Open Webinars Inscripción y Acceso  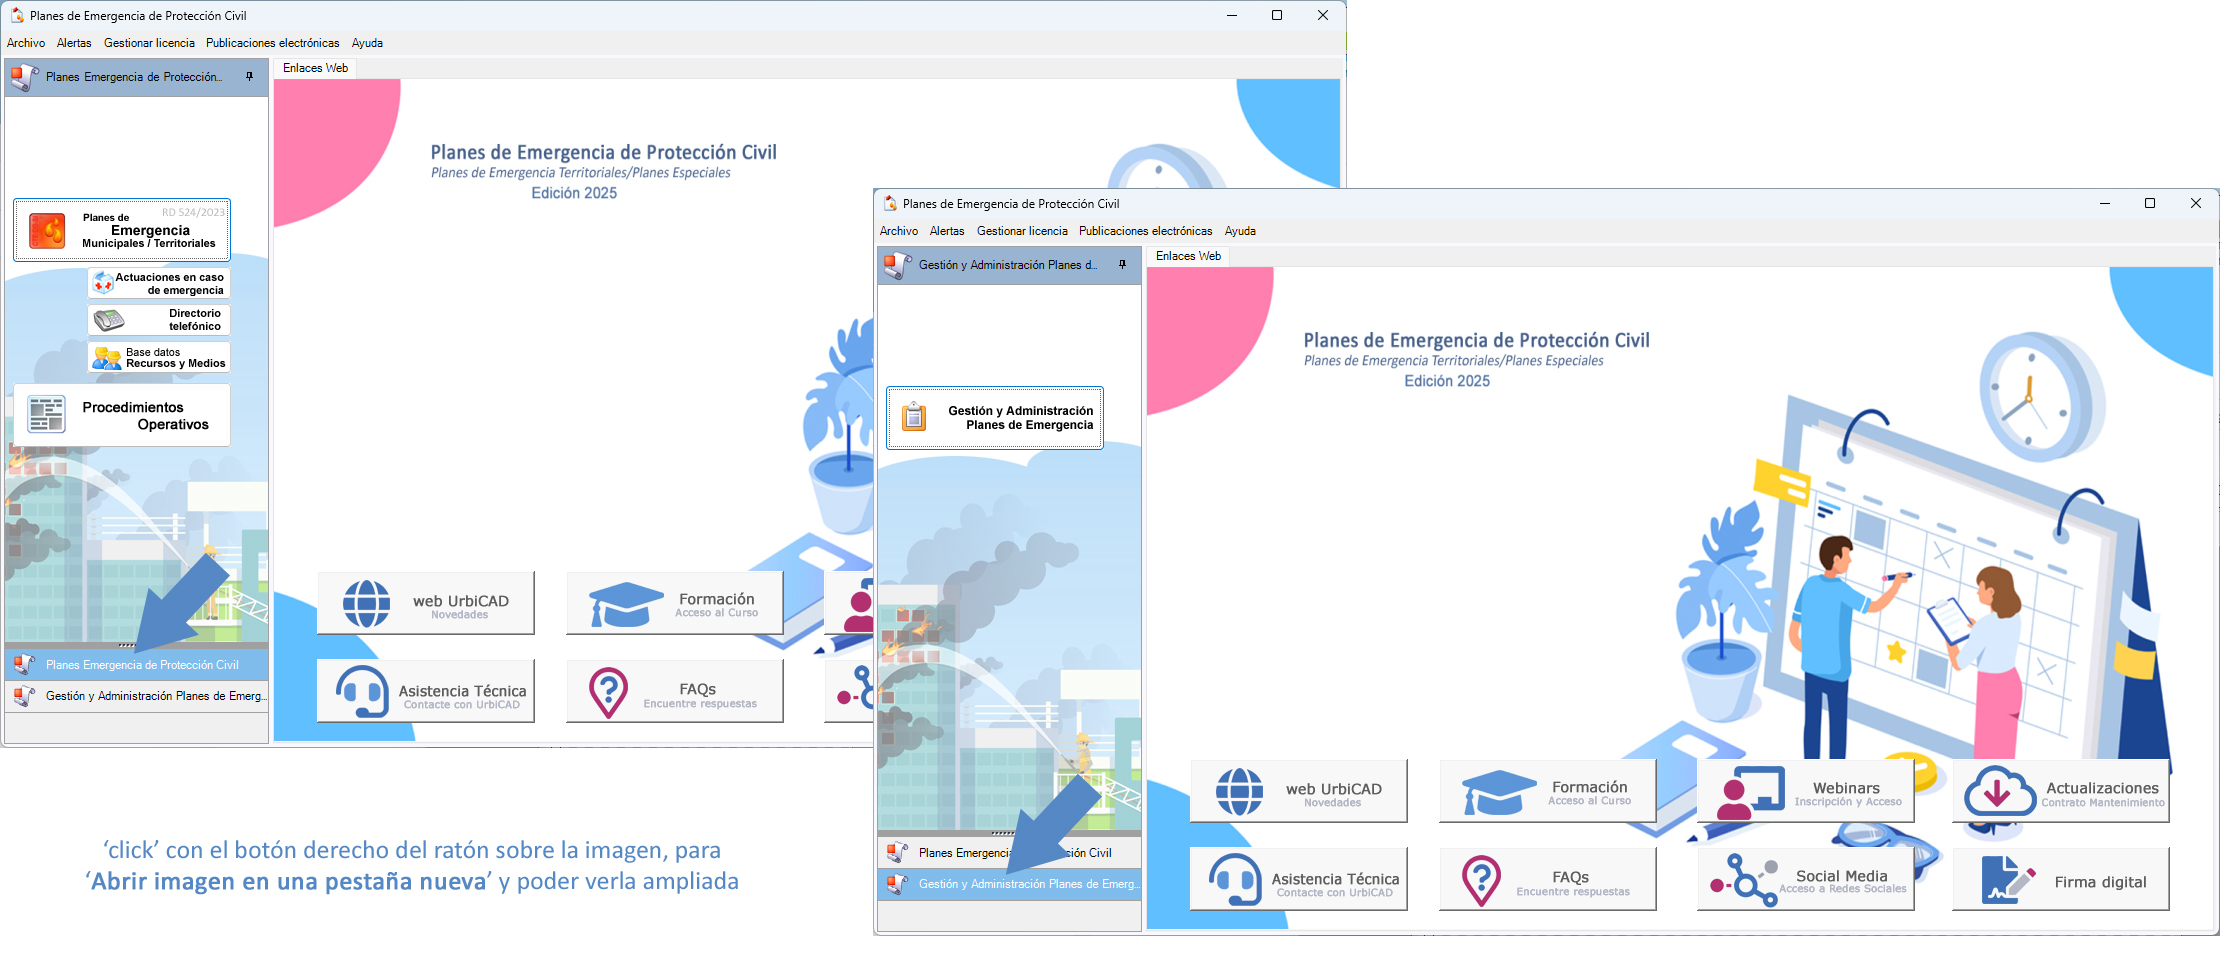pos(1806,791)
